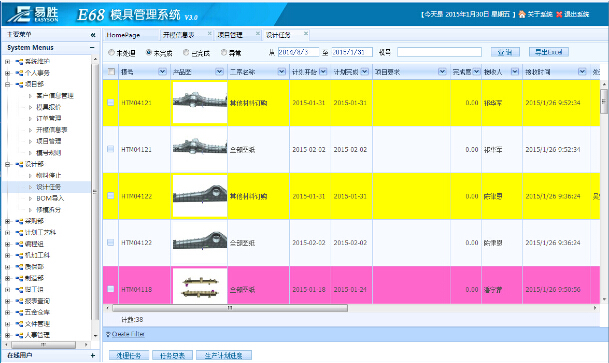Click the home icon beside 关于系统
Image resolution: width=609 pixels, height=363 pixels.
click(522, 14)
